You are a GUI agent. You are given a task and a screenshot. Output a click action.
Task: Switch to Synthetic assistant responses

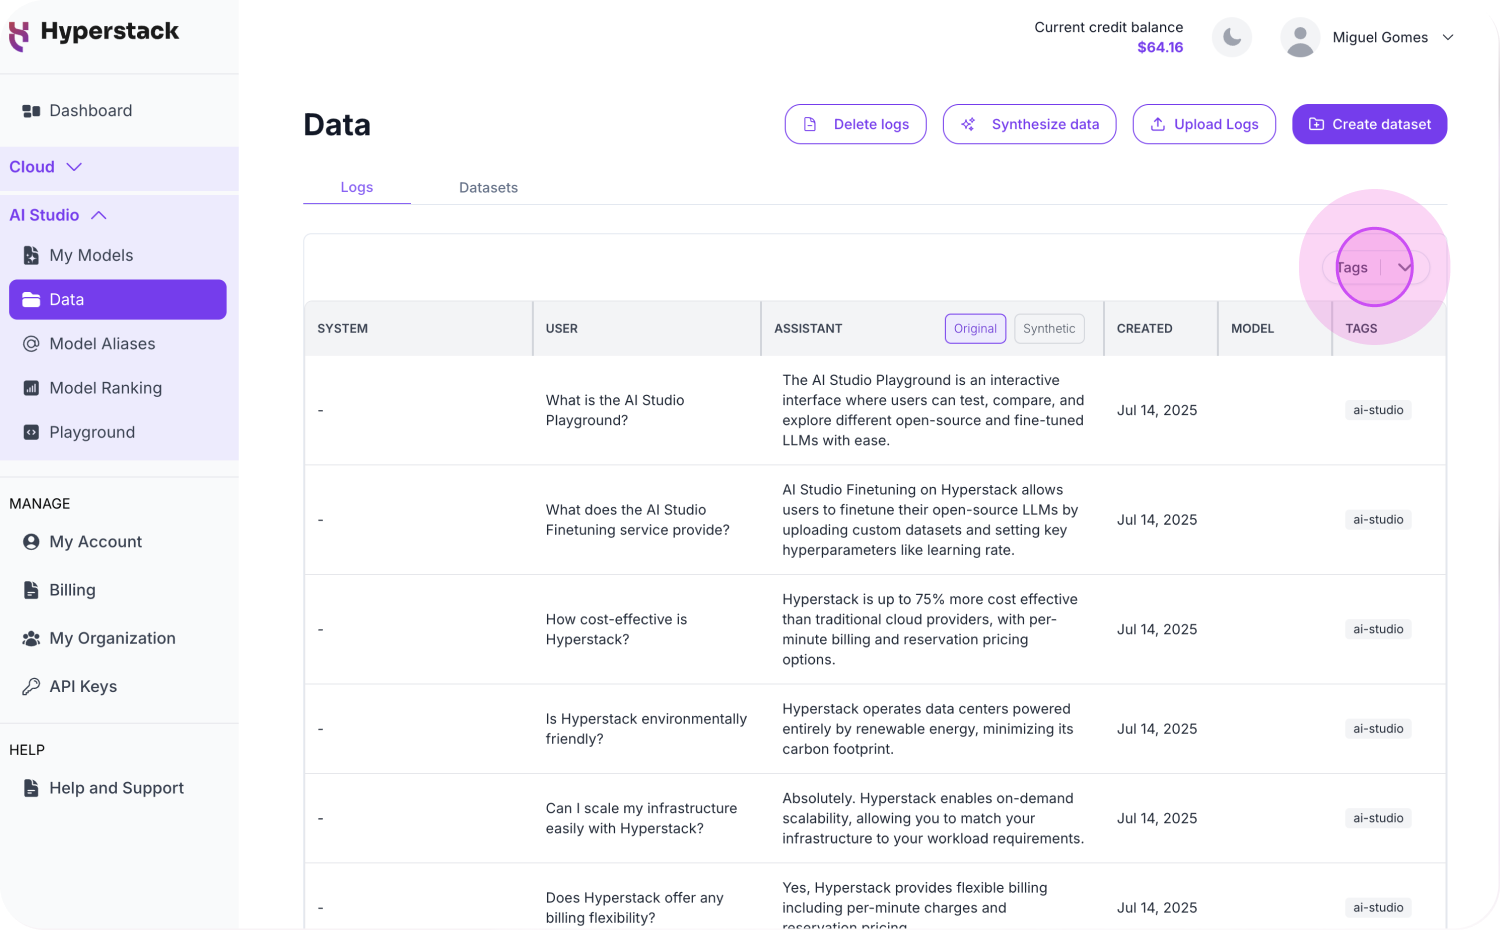(x=1048, y=329)
